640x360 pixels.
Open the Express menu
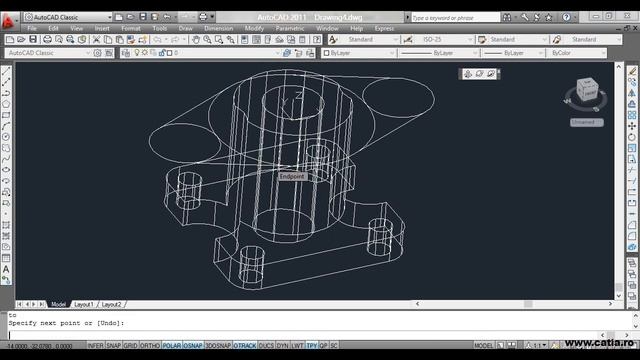pos(384,29)
